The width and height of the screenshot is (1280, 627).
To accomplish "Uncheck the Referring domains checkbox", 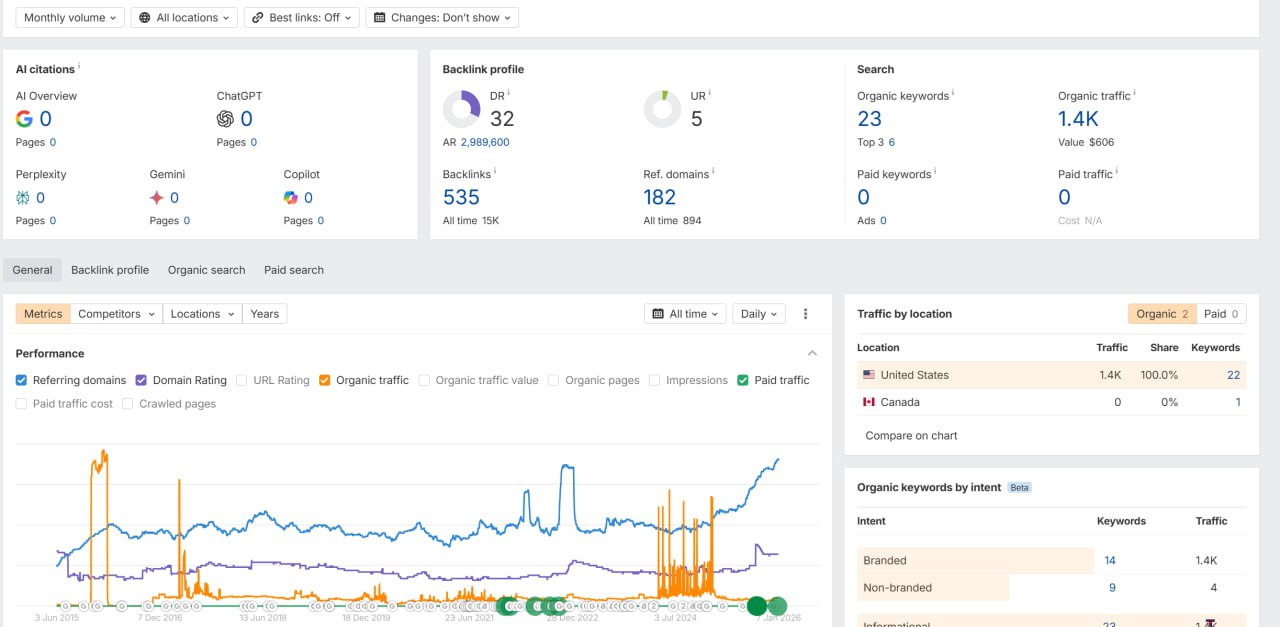I will [22, 380].
